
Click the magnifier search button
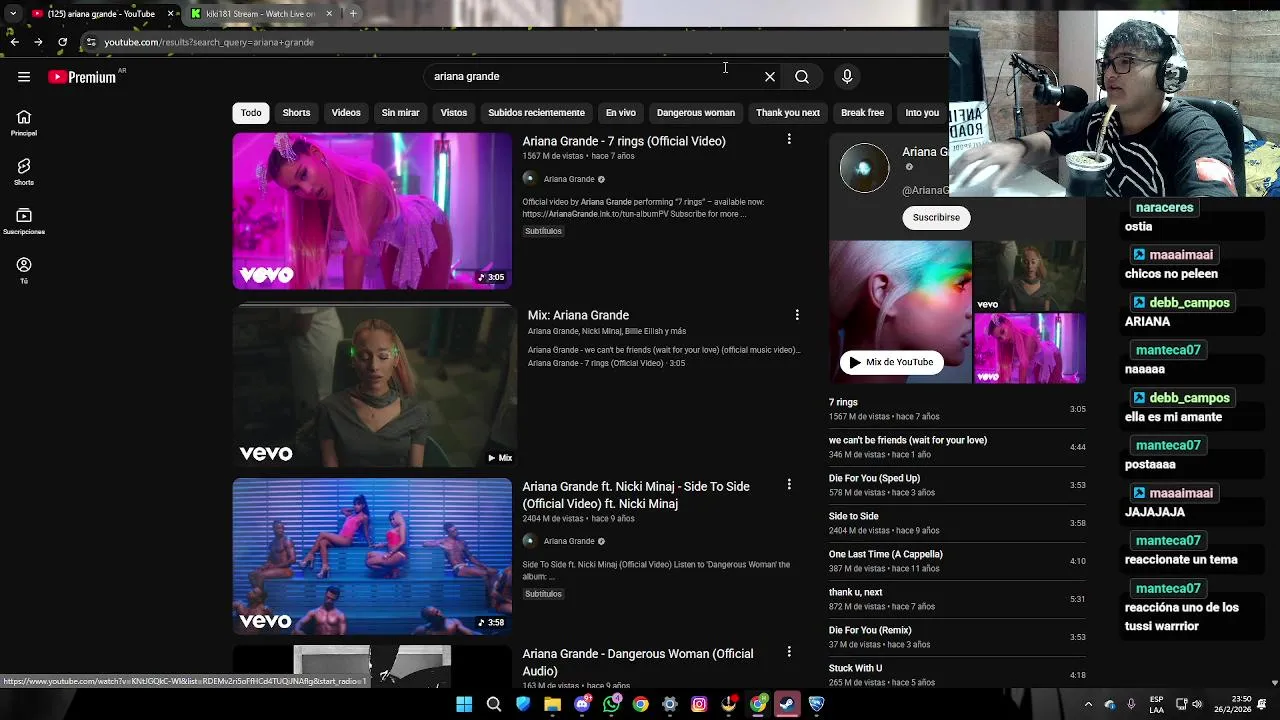[802, 77]
